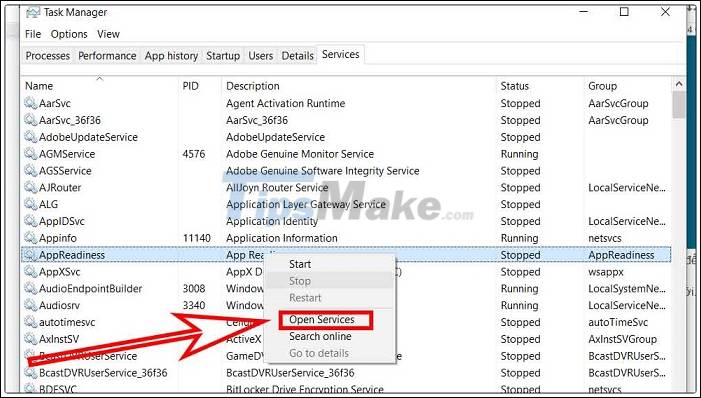The height and width of the screenshot is (398, 701).
Task: Select the Services tab
Action: click(341, 55)
